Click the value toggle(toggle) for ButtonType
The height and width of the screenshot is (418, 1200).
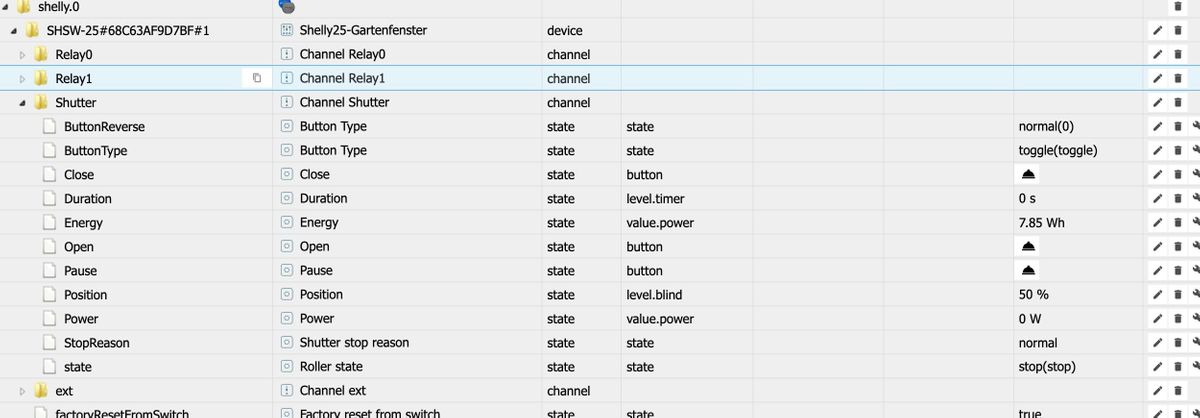(x=1058, y=150)
